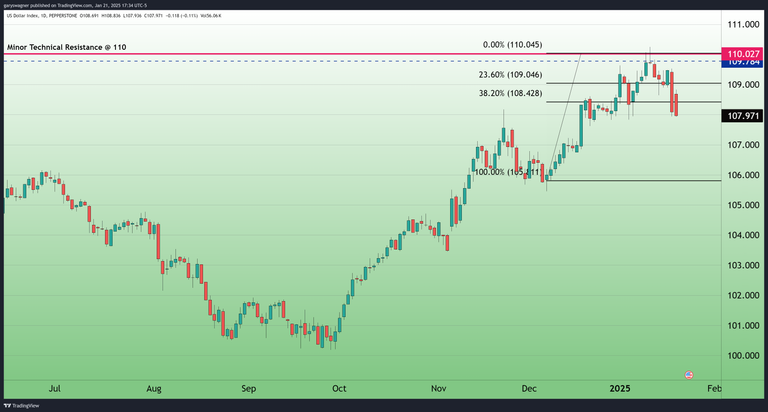
Task: Click the US flag economic event icon
Action: point(688,374)
